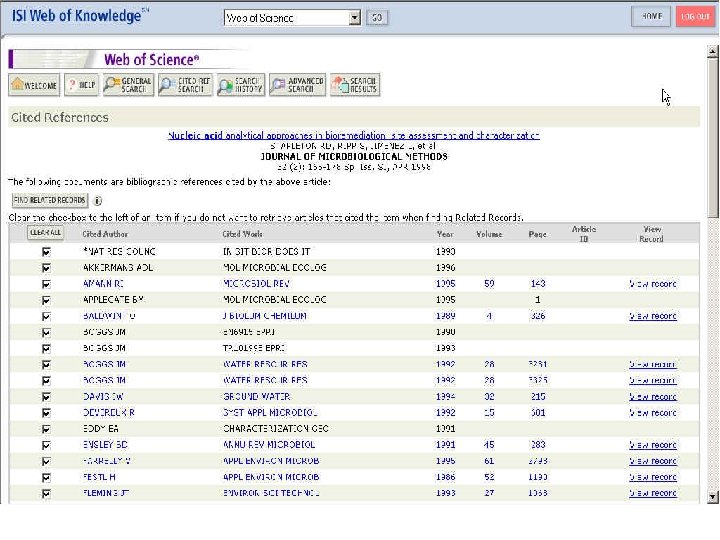Open SYST APPL MICROBIOL cited work link
This screenshot has height=540, width=720.
270,413
